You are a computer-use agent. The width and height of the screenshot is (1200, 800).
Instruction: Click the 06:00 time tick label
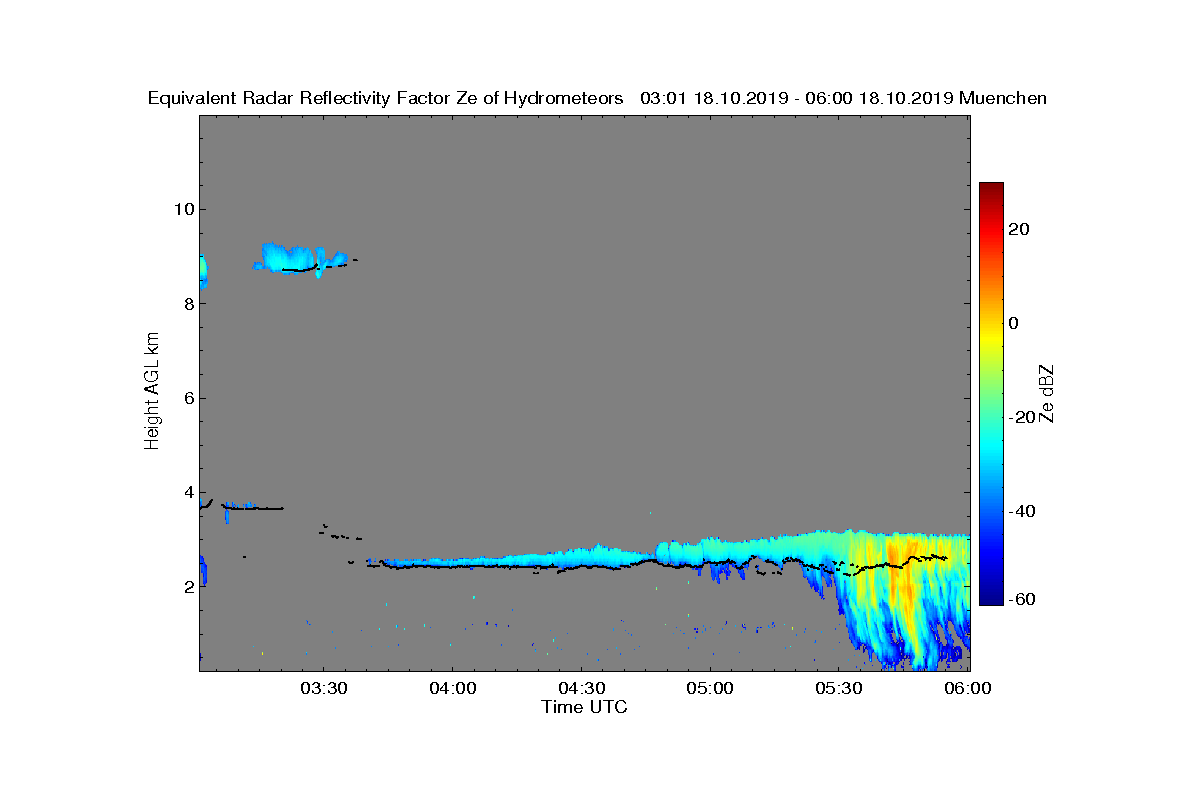click(969, 688)
